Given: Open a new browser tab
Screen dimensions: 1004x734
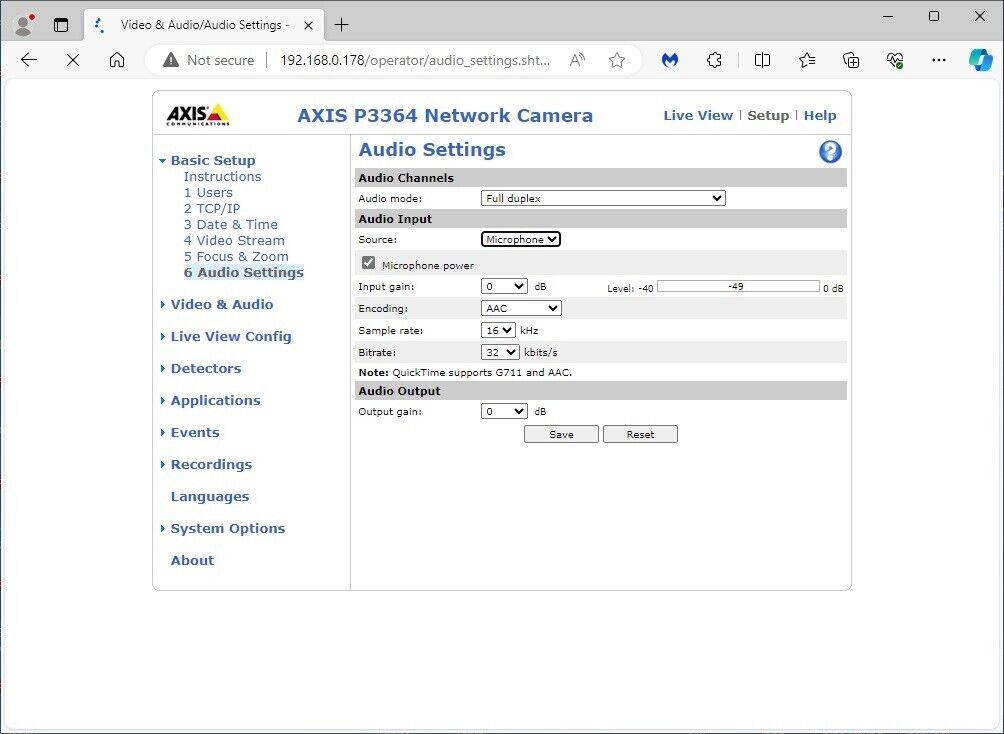Looking at the screenshot, I should (342, 25).
